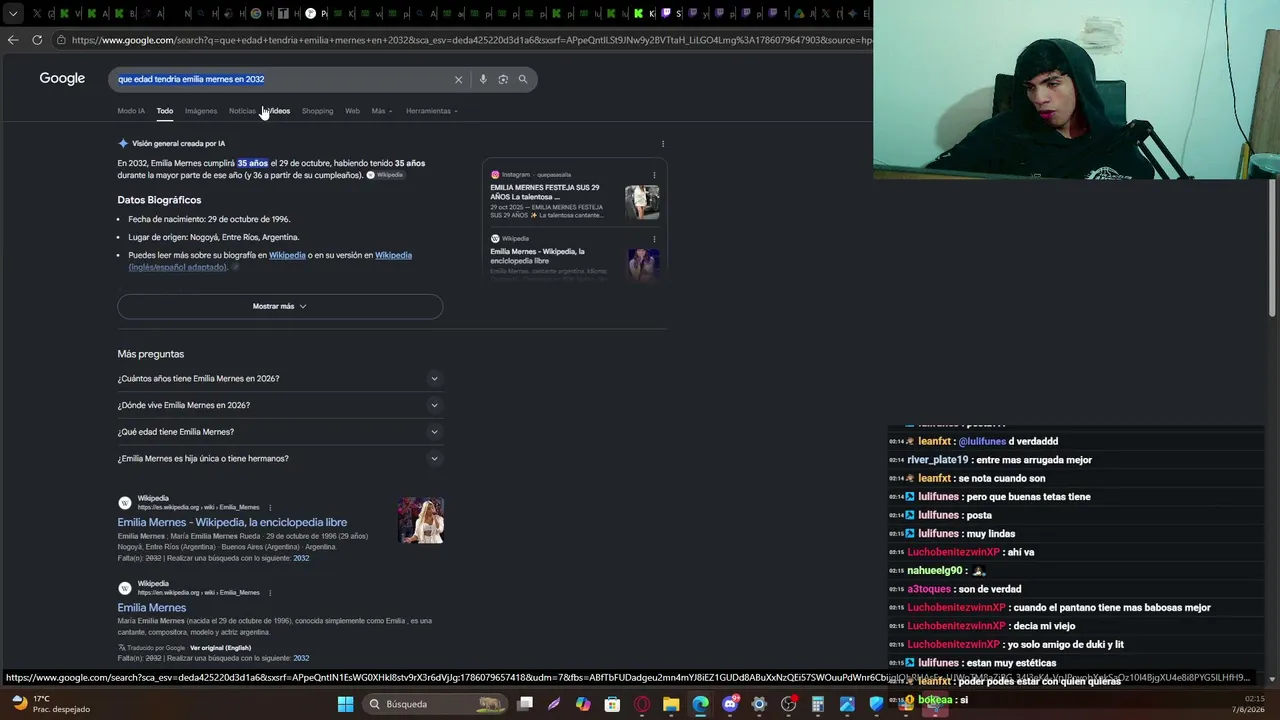Click 'Visión general creada por IA' label
This screenshot has height=720, width=1280.
click(x=178, y=144)
